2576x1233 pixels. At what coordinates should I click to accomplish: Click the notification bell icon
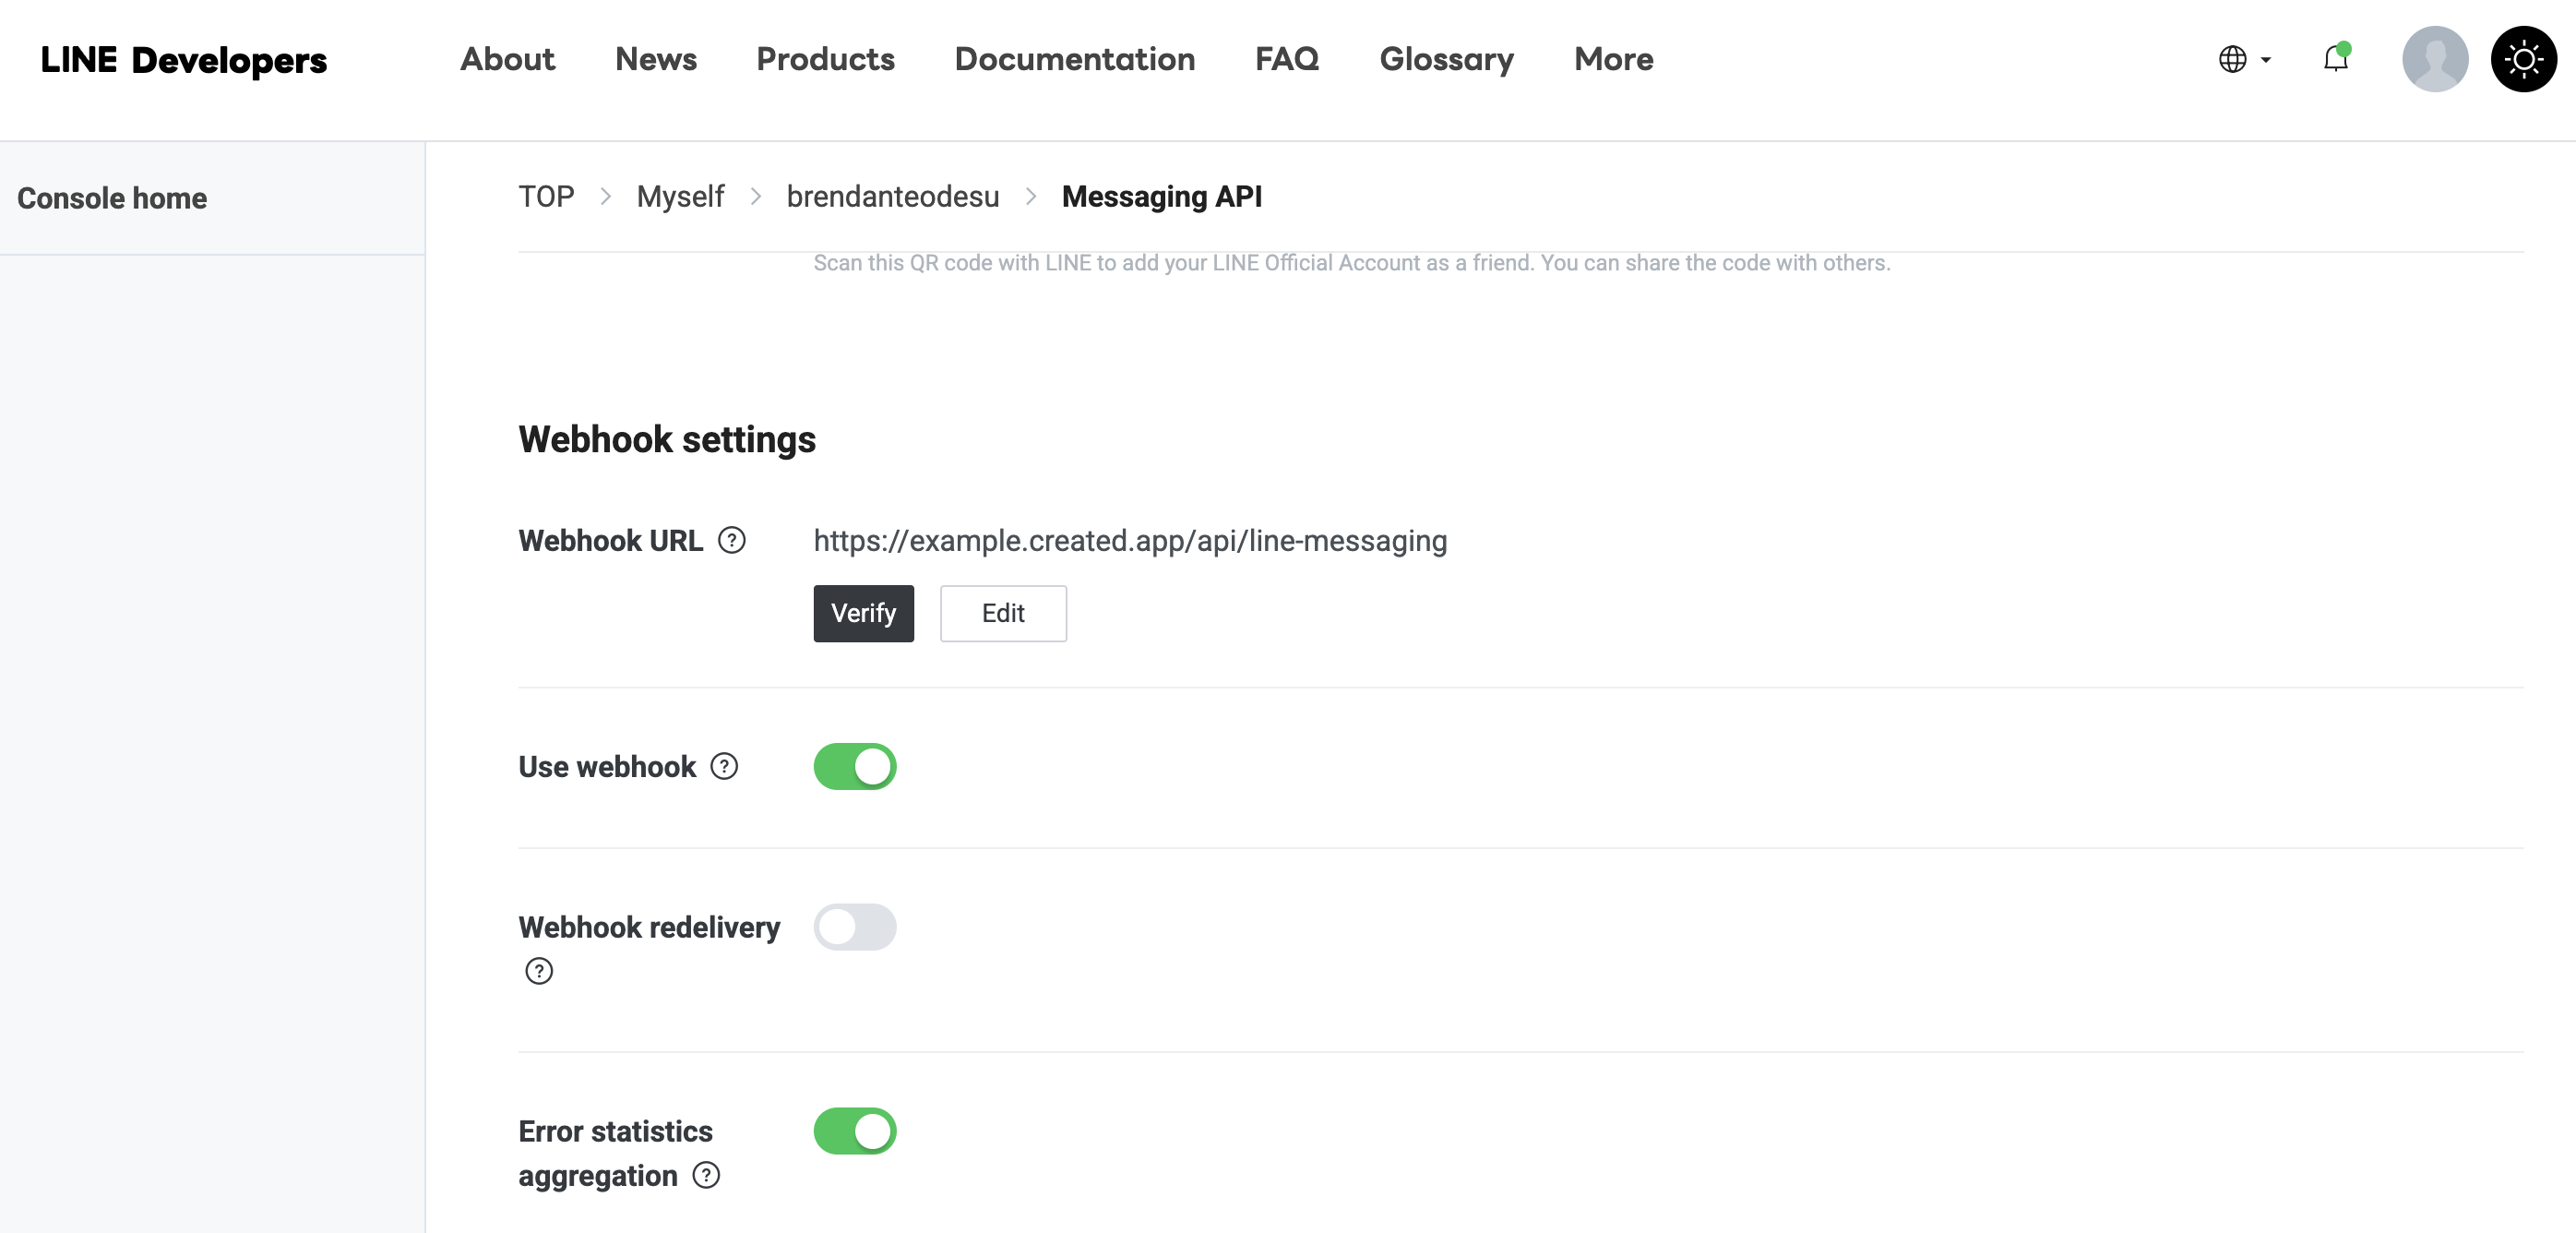tap(2335, 59)
